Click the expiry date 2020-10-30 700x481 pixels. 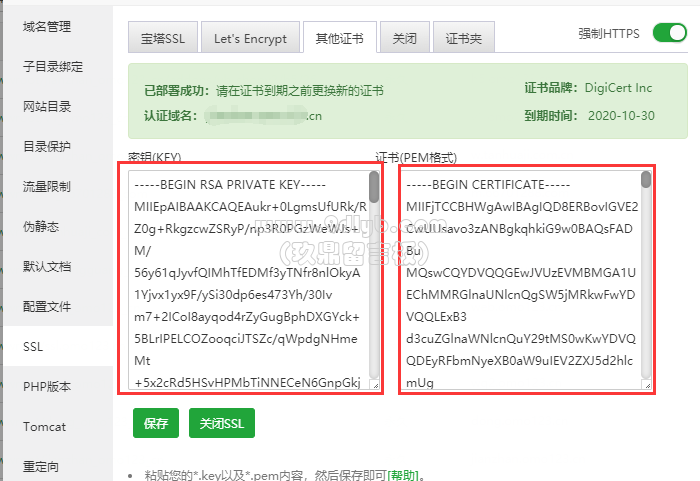(621, 116)
